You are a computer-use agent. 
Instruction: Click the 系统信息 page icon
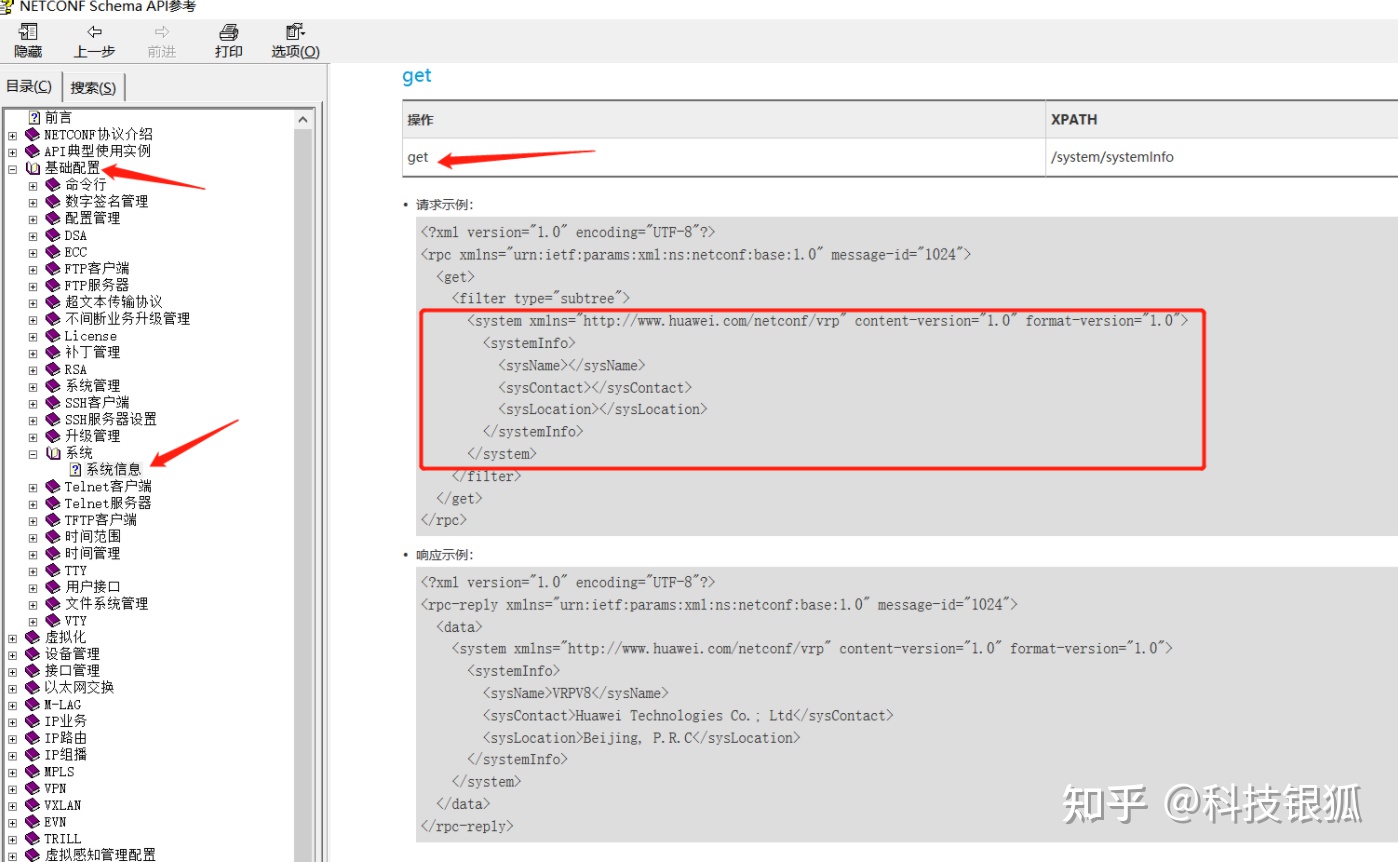point(75,469)
